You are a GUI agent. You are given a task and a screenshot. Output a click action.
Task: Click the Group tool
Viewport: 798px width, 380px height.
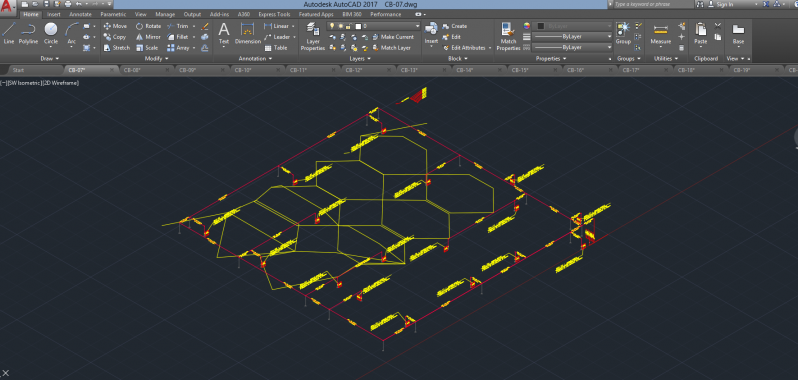[623, 33]
